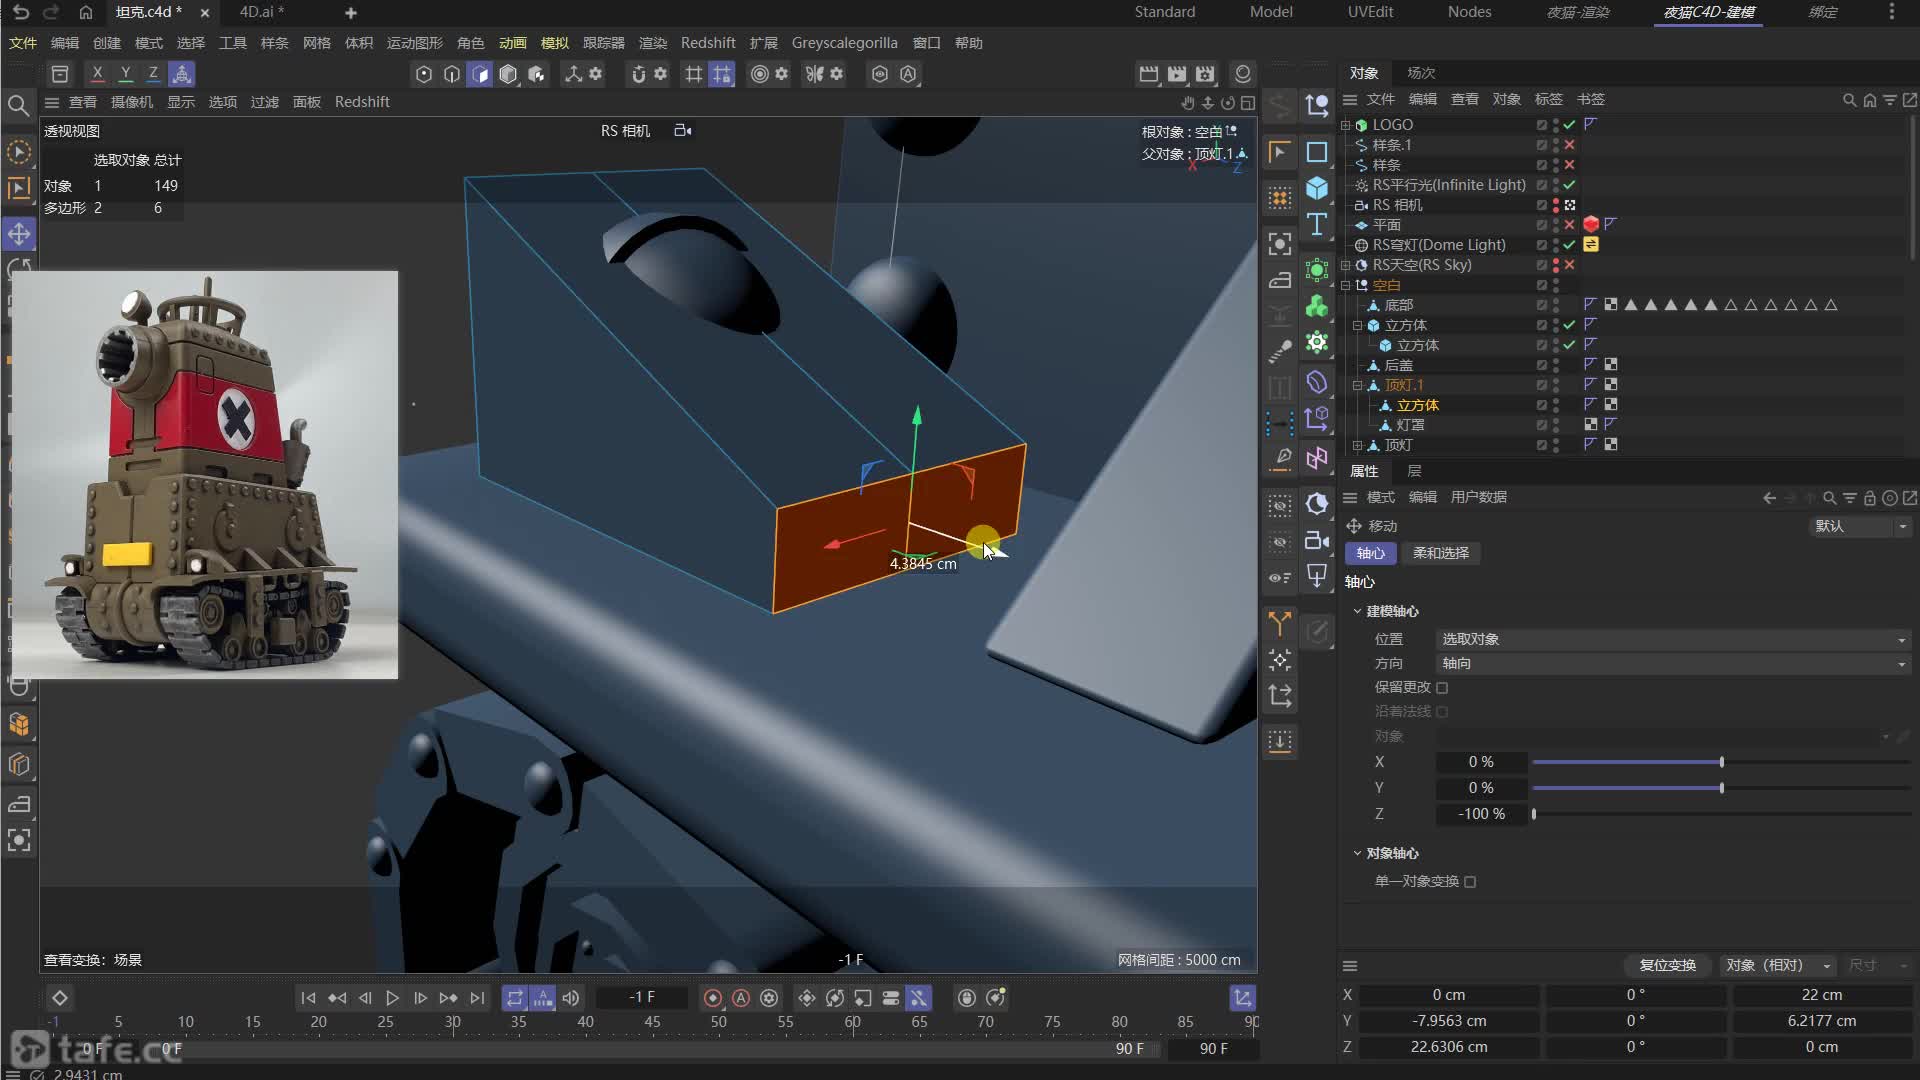The width and height of the screenshot is (1920, 1080).
Task: Expand the 顶灯 object node
Action: coord(1358,445)
